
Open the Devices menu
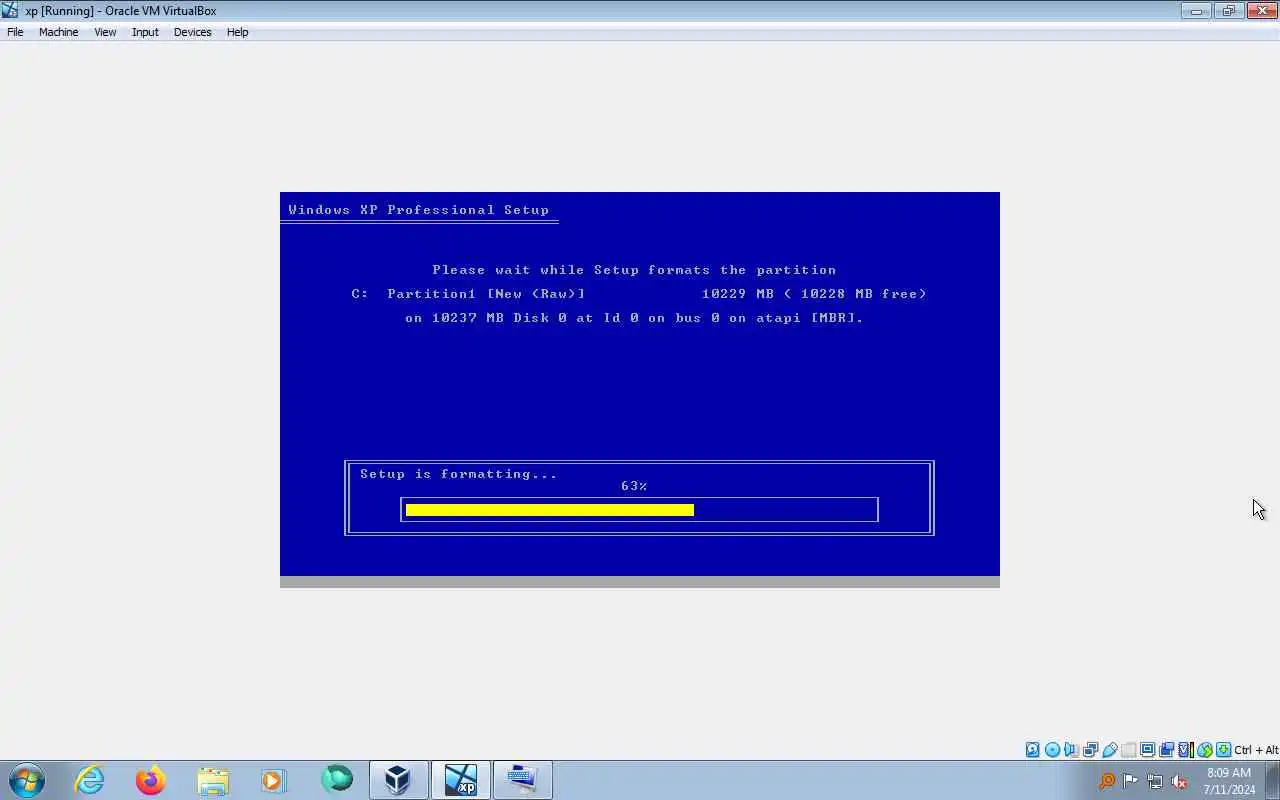coord(192,32)
